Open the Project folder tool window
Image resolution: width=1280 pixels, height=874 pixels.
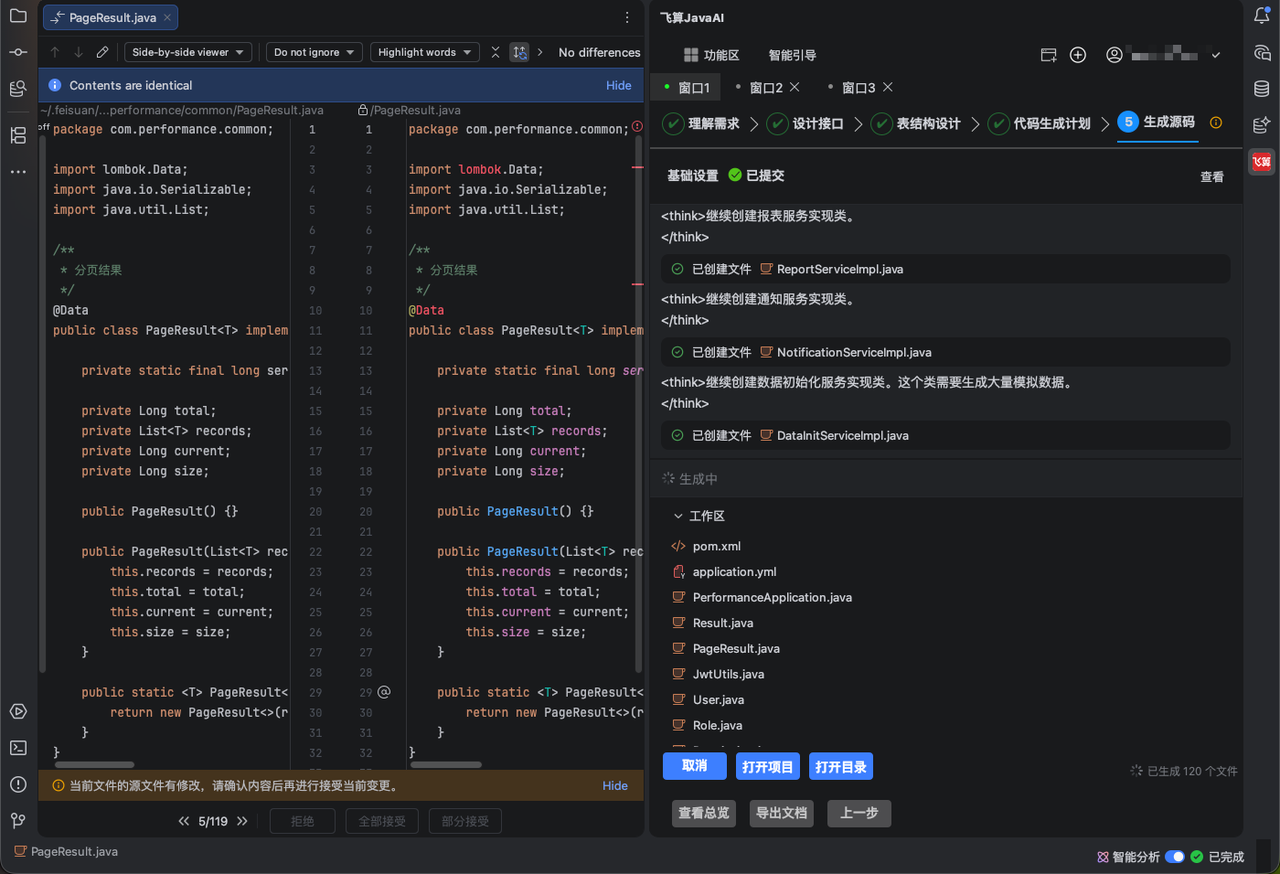pos(18,16)
